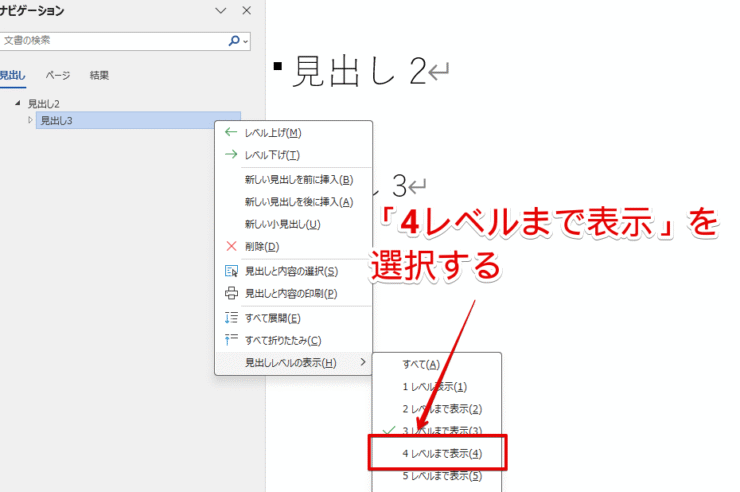Open the navigation pane options dropdown arrow

coord(220,10)
